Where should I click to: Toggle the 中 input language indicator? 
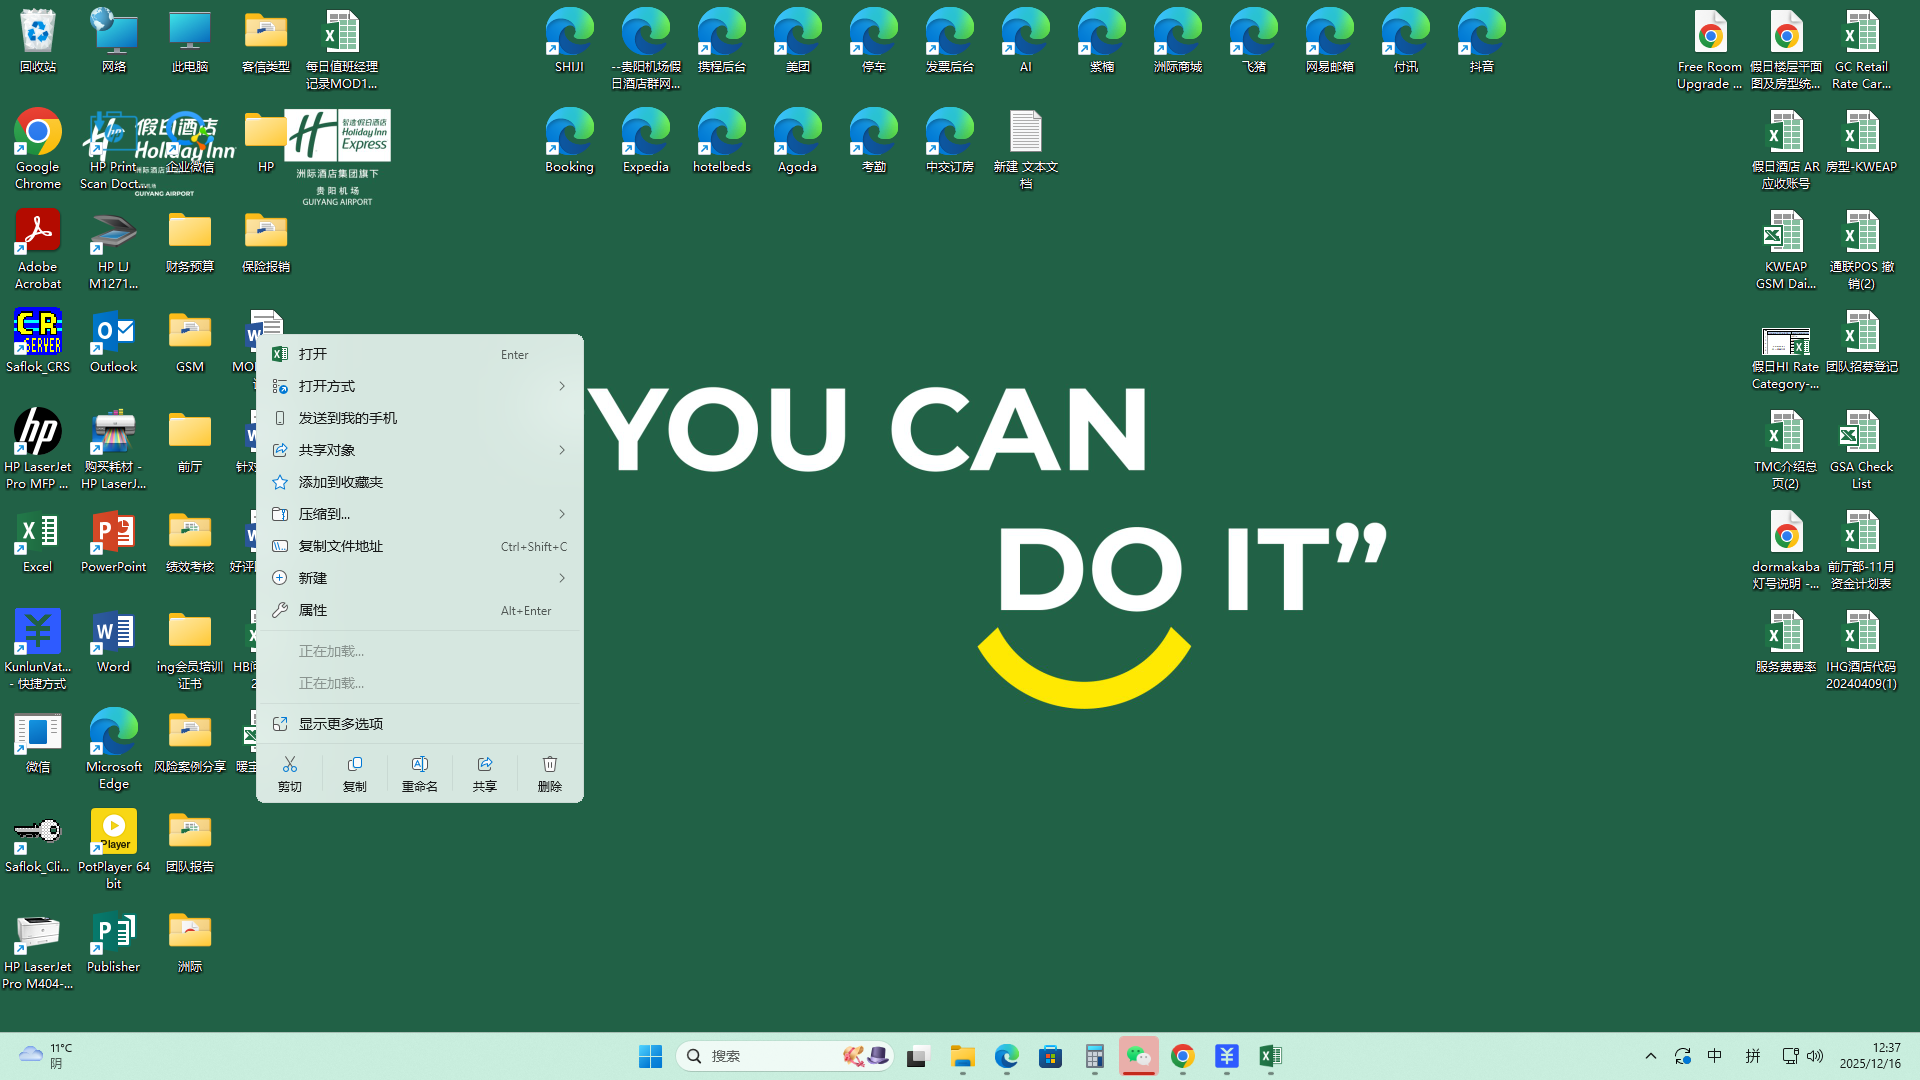point(1714,1056)
